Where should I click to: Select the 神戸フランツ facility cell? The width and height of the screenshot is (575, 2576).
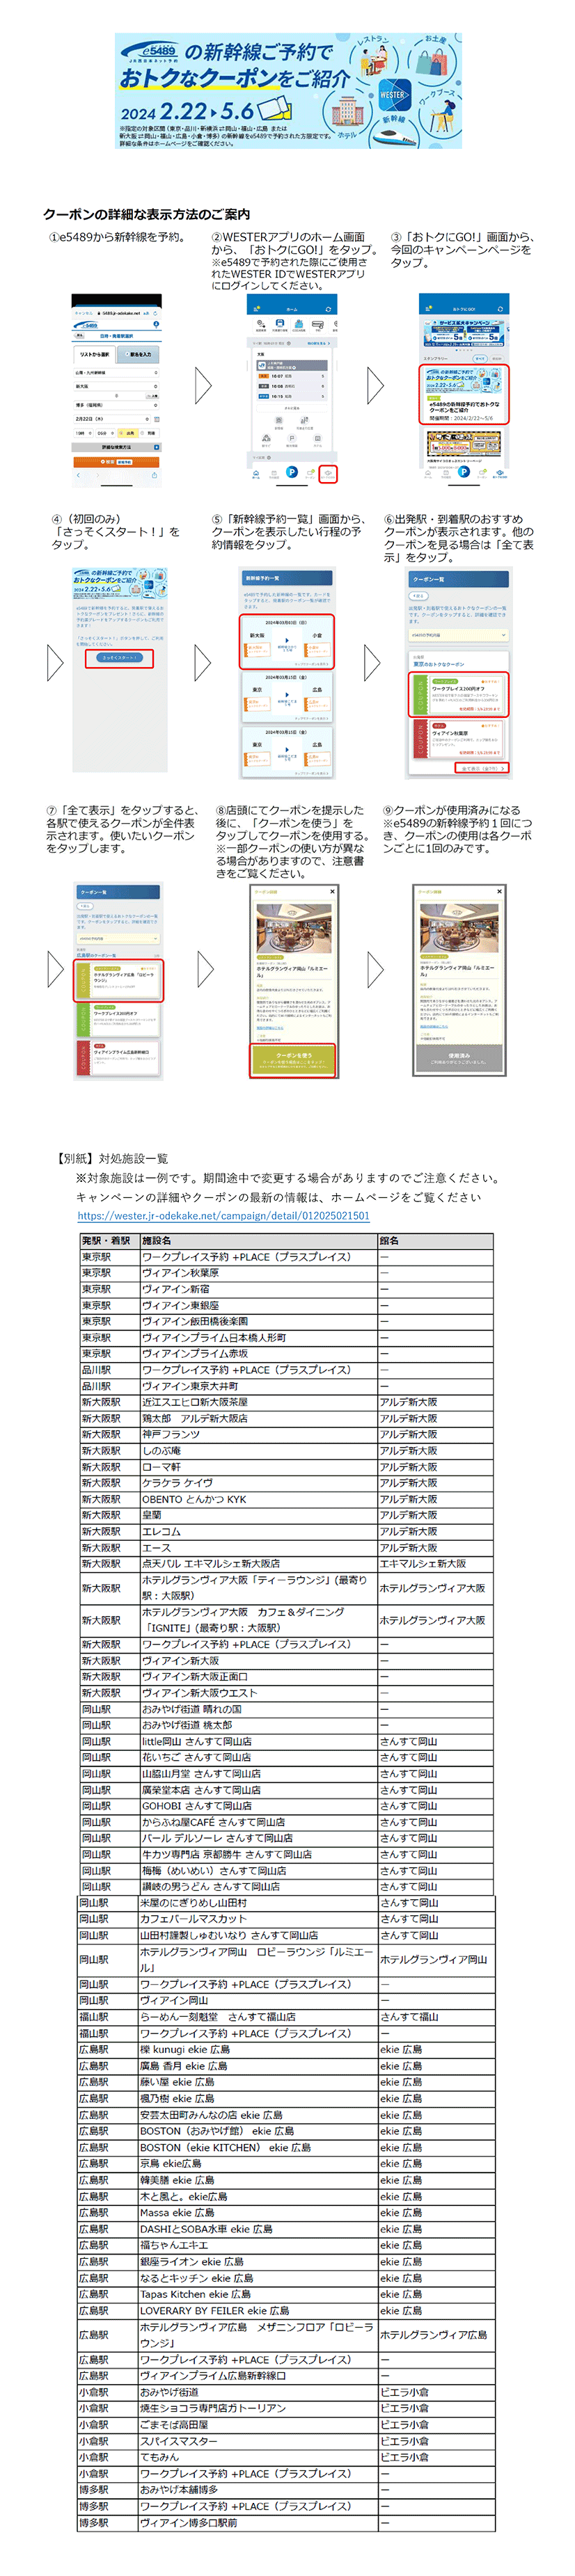point(258,1434)
